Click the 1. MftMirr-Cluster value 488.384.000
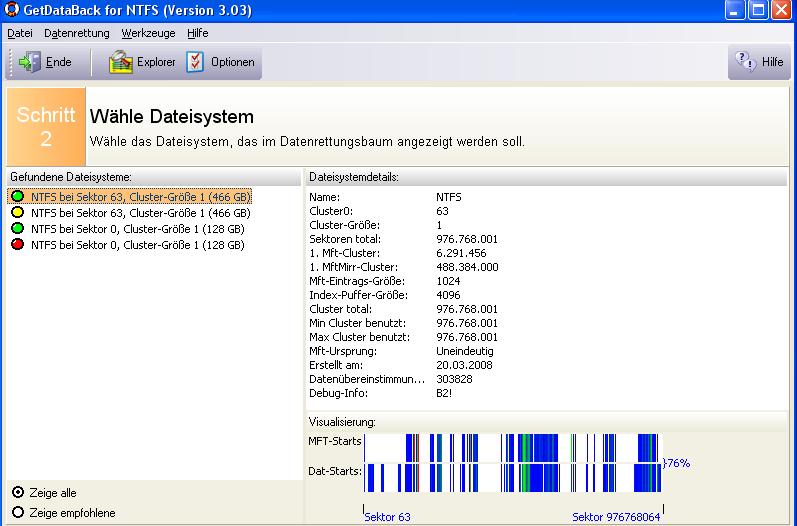The image size is (797, 526). pyautogui.click(x=467, y=267)
